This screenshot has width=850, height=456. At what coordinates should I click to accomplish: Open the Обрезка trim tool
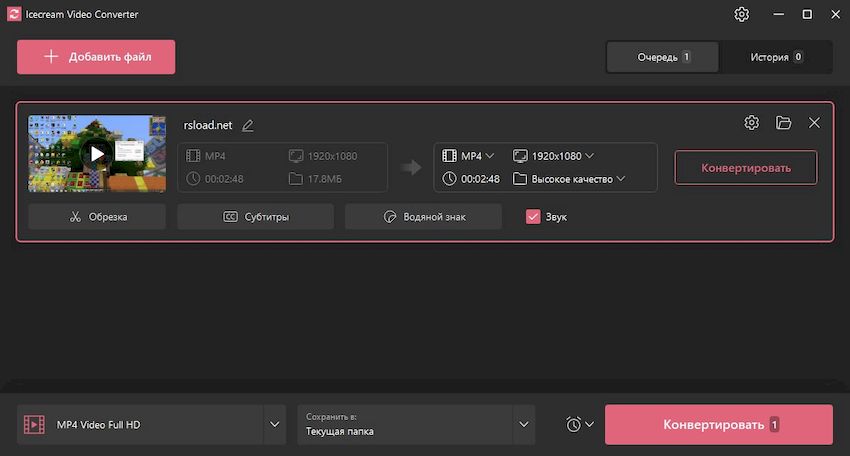point(97,217)
